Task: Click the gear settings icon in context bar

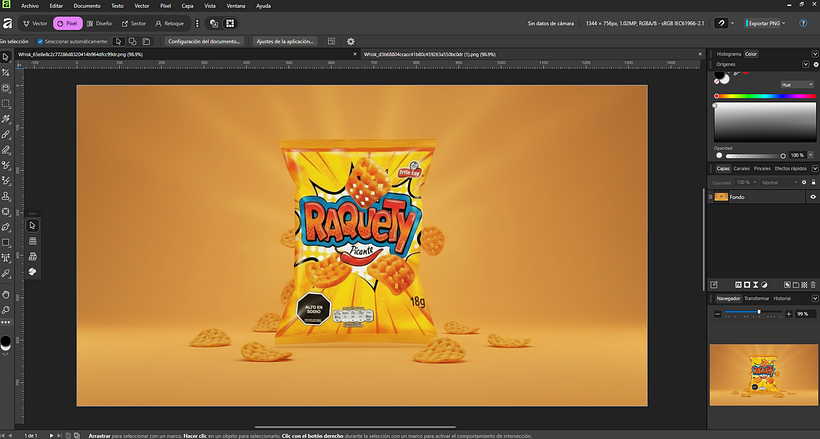Action: coord(350,41)
